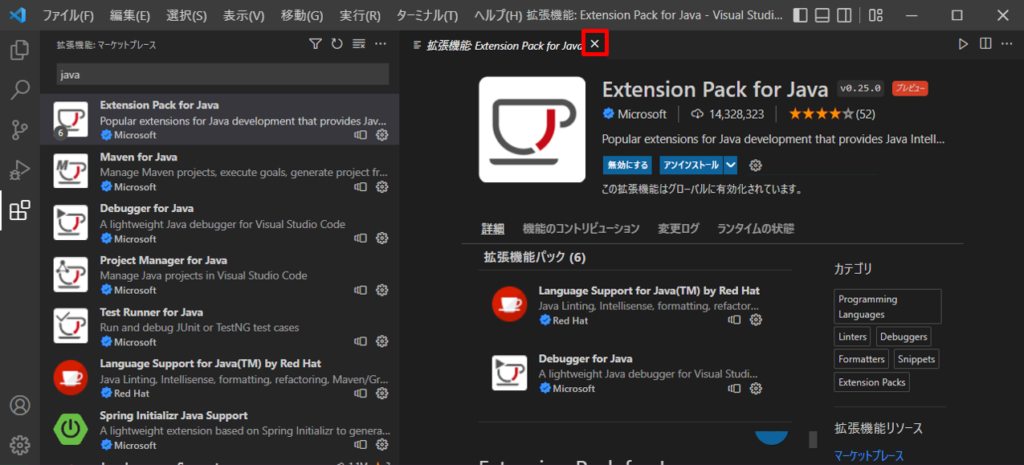Select the Snippets category tag

[x=916, y=359]
